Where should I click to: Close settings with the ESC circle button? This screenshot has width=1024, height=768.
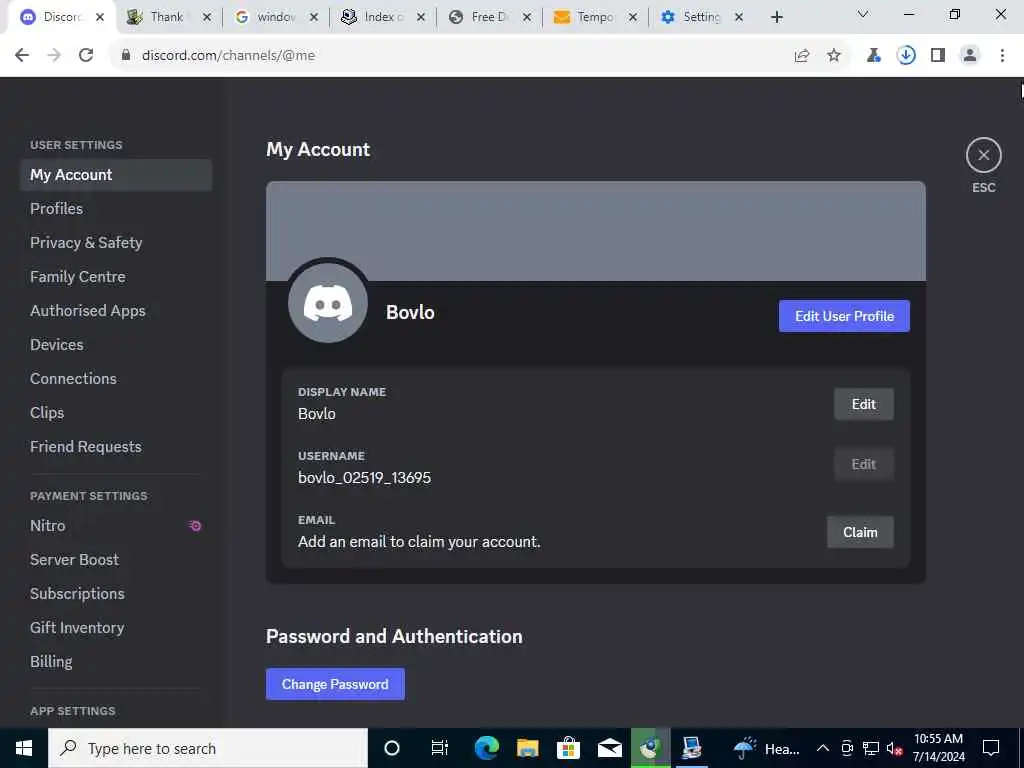point(983,155)
